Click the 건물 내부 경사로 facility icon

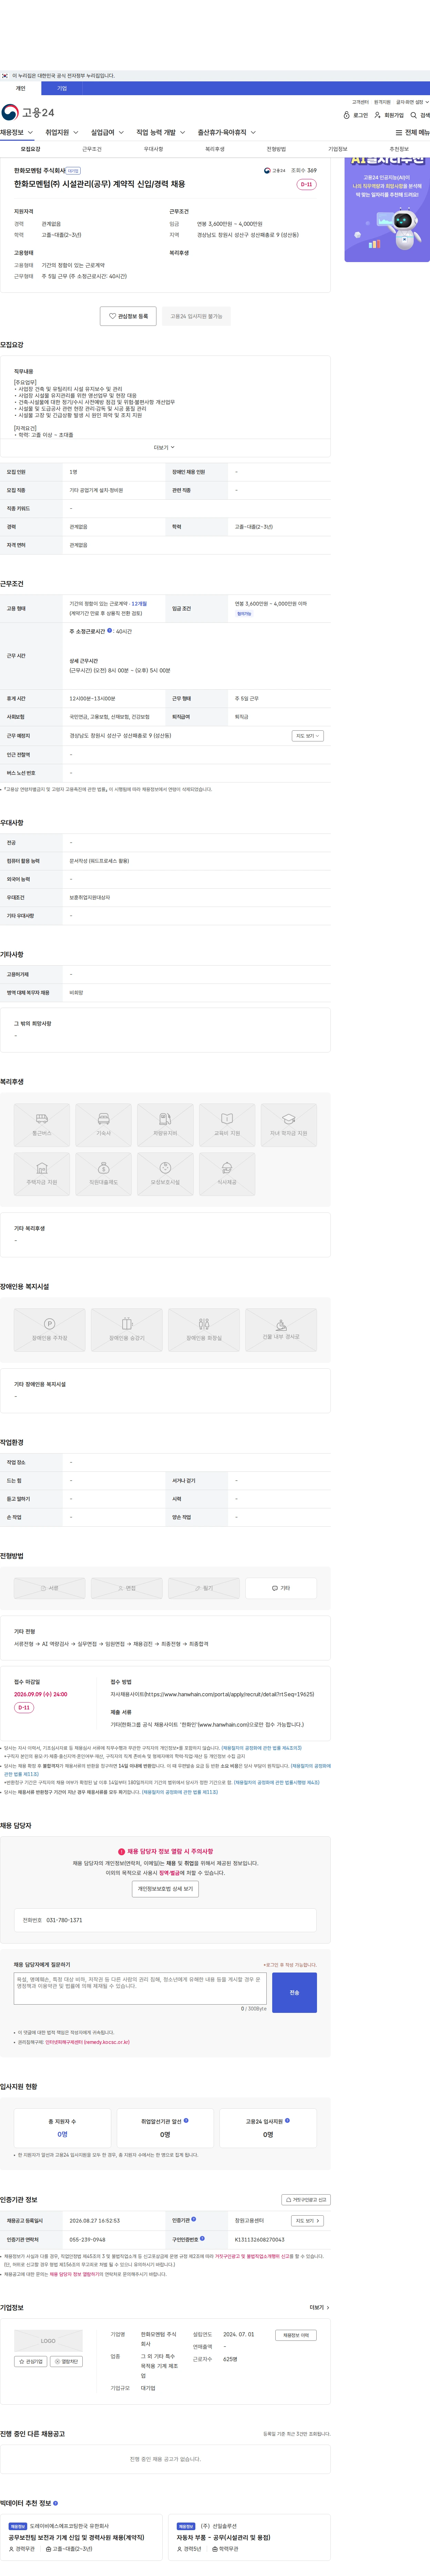coord(281,1330)
